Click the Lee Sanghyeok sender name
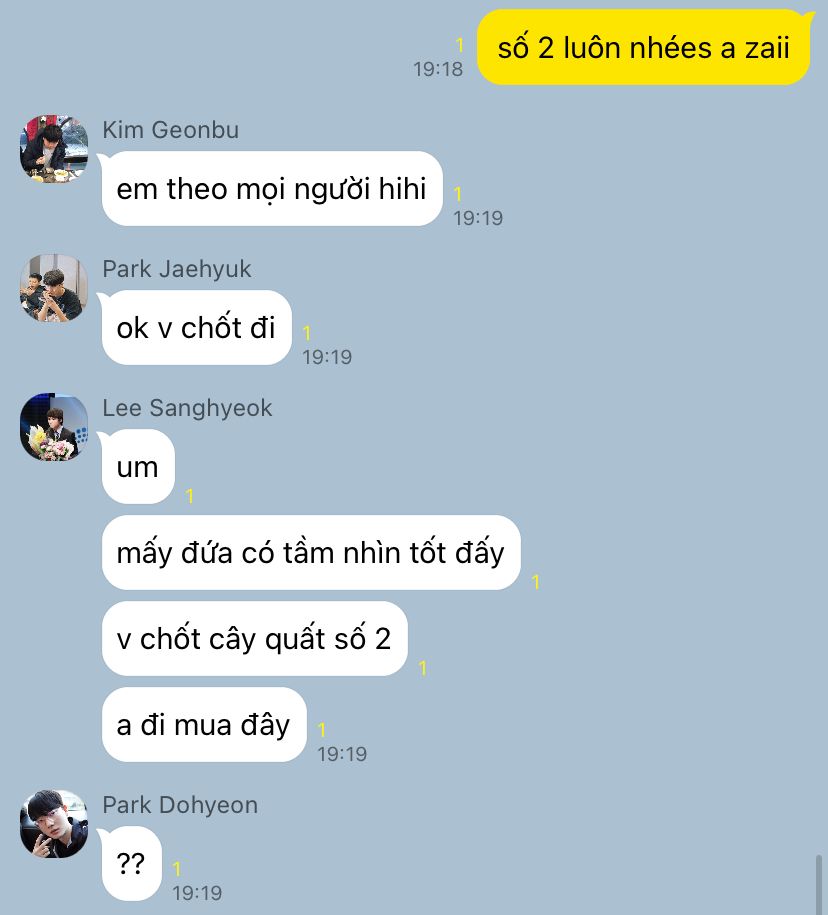The height and width of the screenshot is (915, 828). pyautogui.click(x=187, y=407)
